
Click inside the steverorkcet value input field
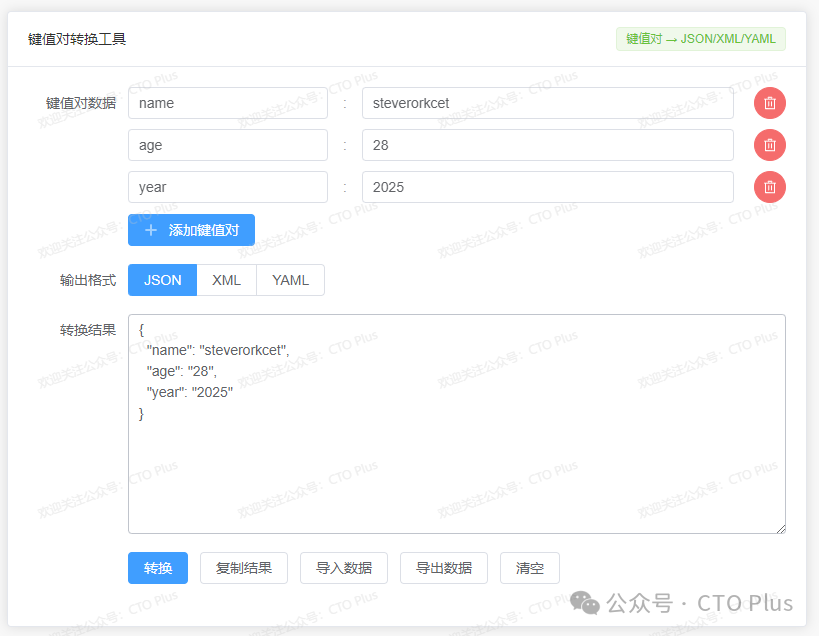[x=547, y=103]
